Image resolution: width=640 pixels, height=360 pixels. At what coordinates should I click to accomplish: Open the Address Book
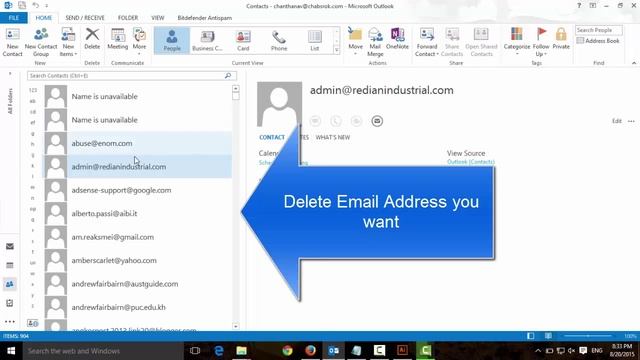(x=598, y=41)
